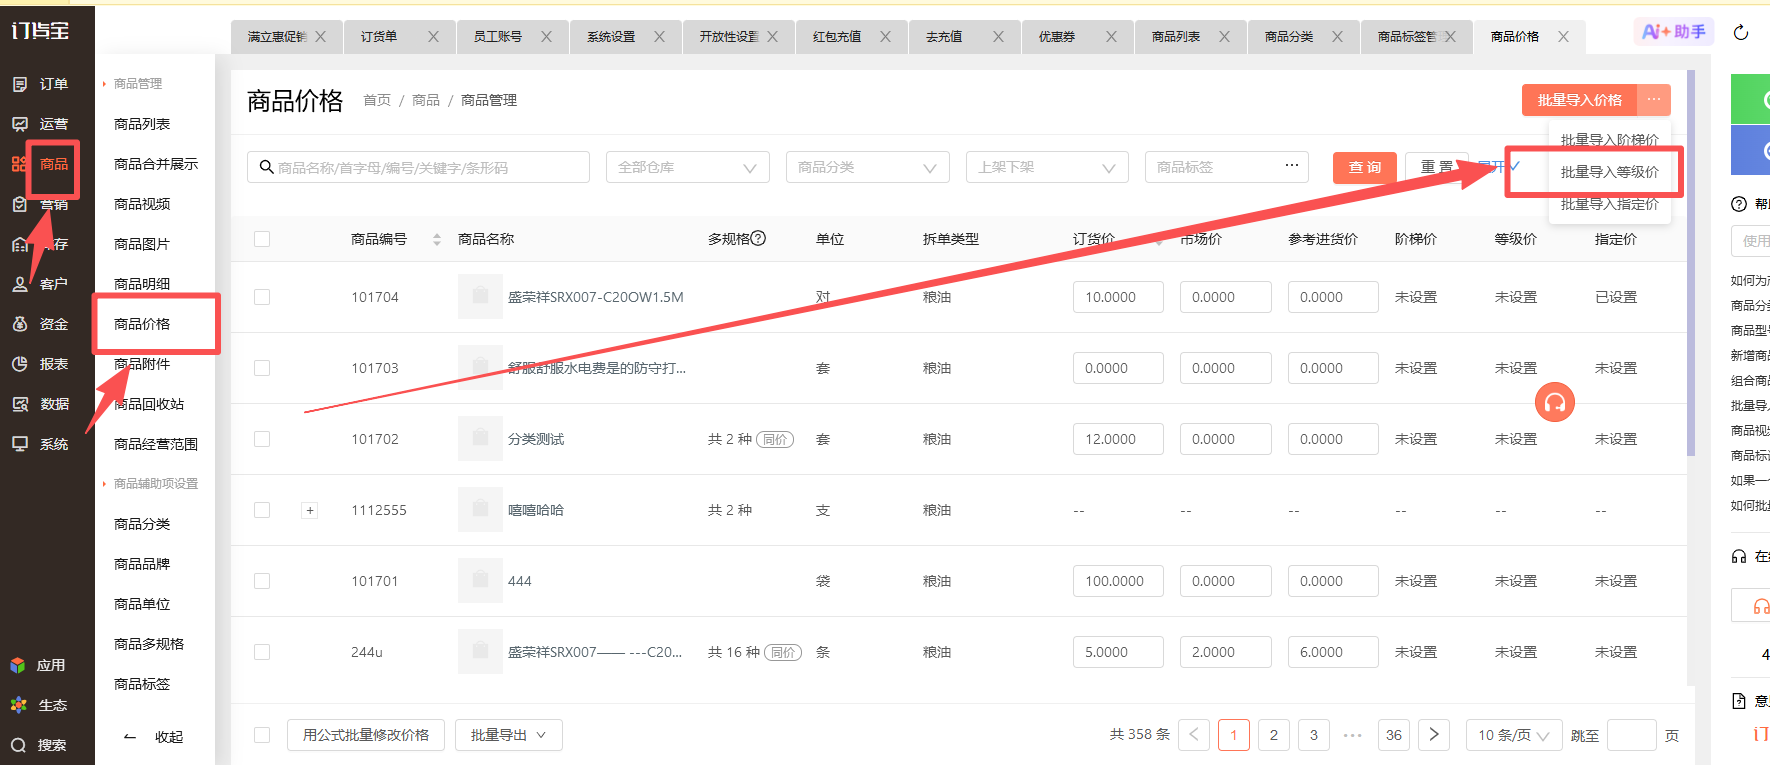Click the 订货价 field for product 101704

(x=1118, y=297)
